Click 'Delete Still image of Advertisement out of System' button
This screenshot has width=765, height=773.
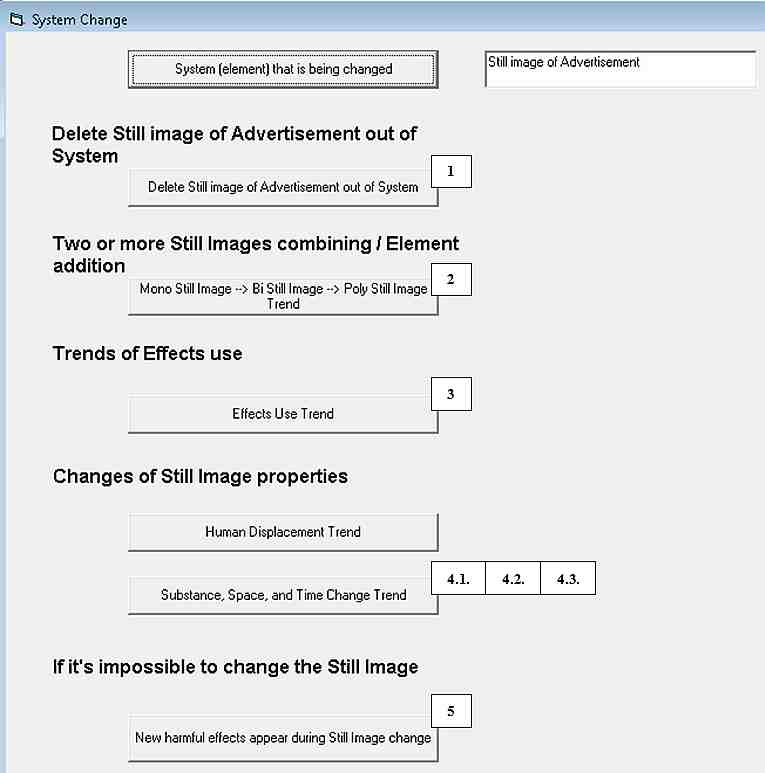[x=283, y=188]
